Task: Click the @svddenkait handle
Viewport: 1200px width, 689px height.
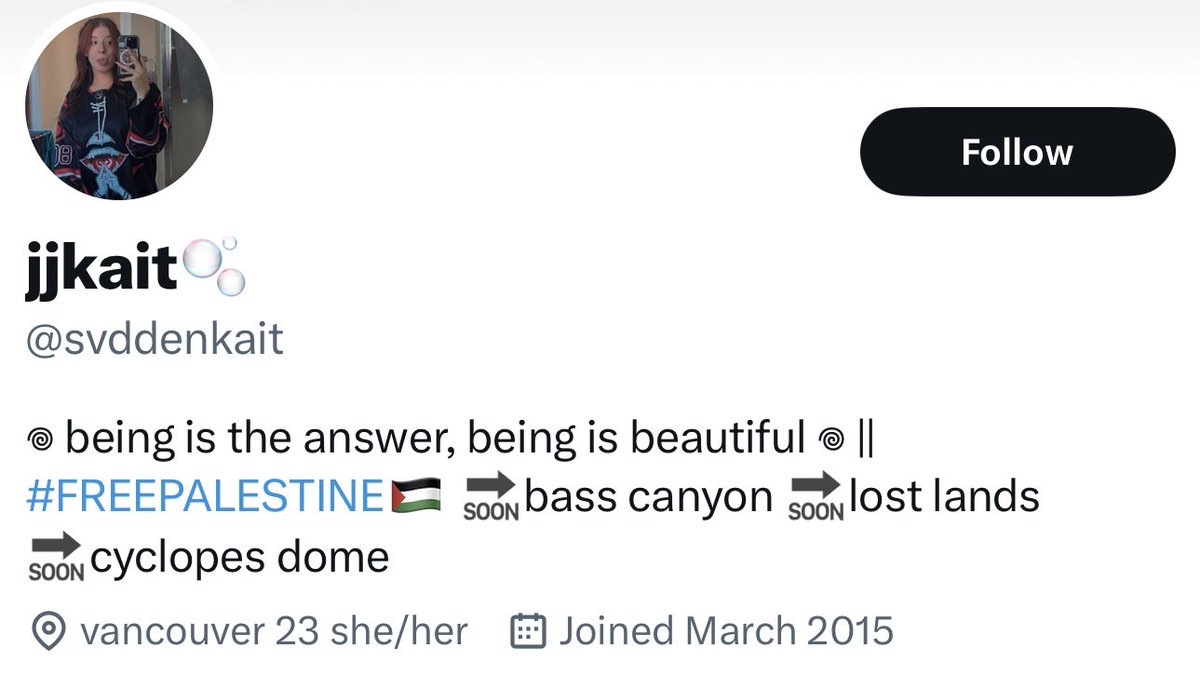Action: tap(155, 340)
